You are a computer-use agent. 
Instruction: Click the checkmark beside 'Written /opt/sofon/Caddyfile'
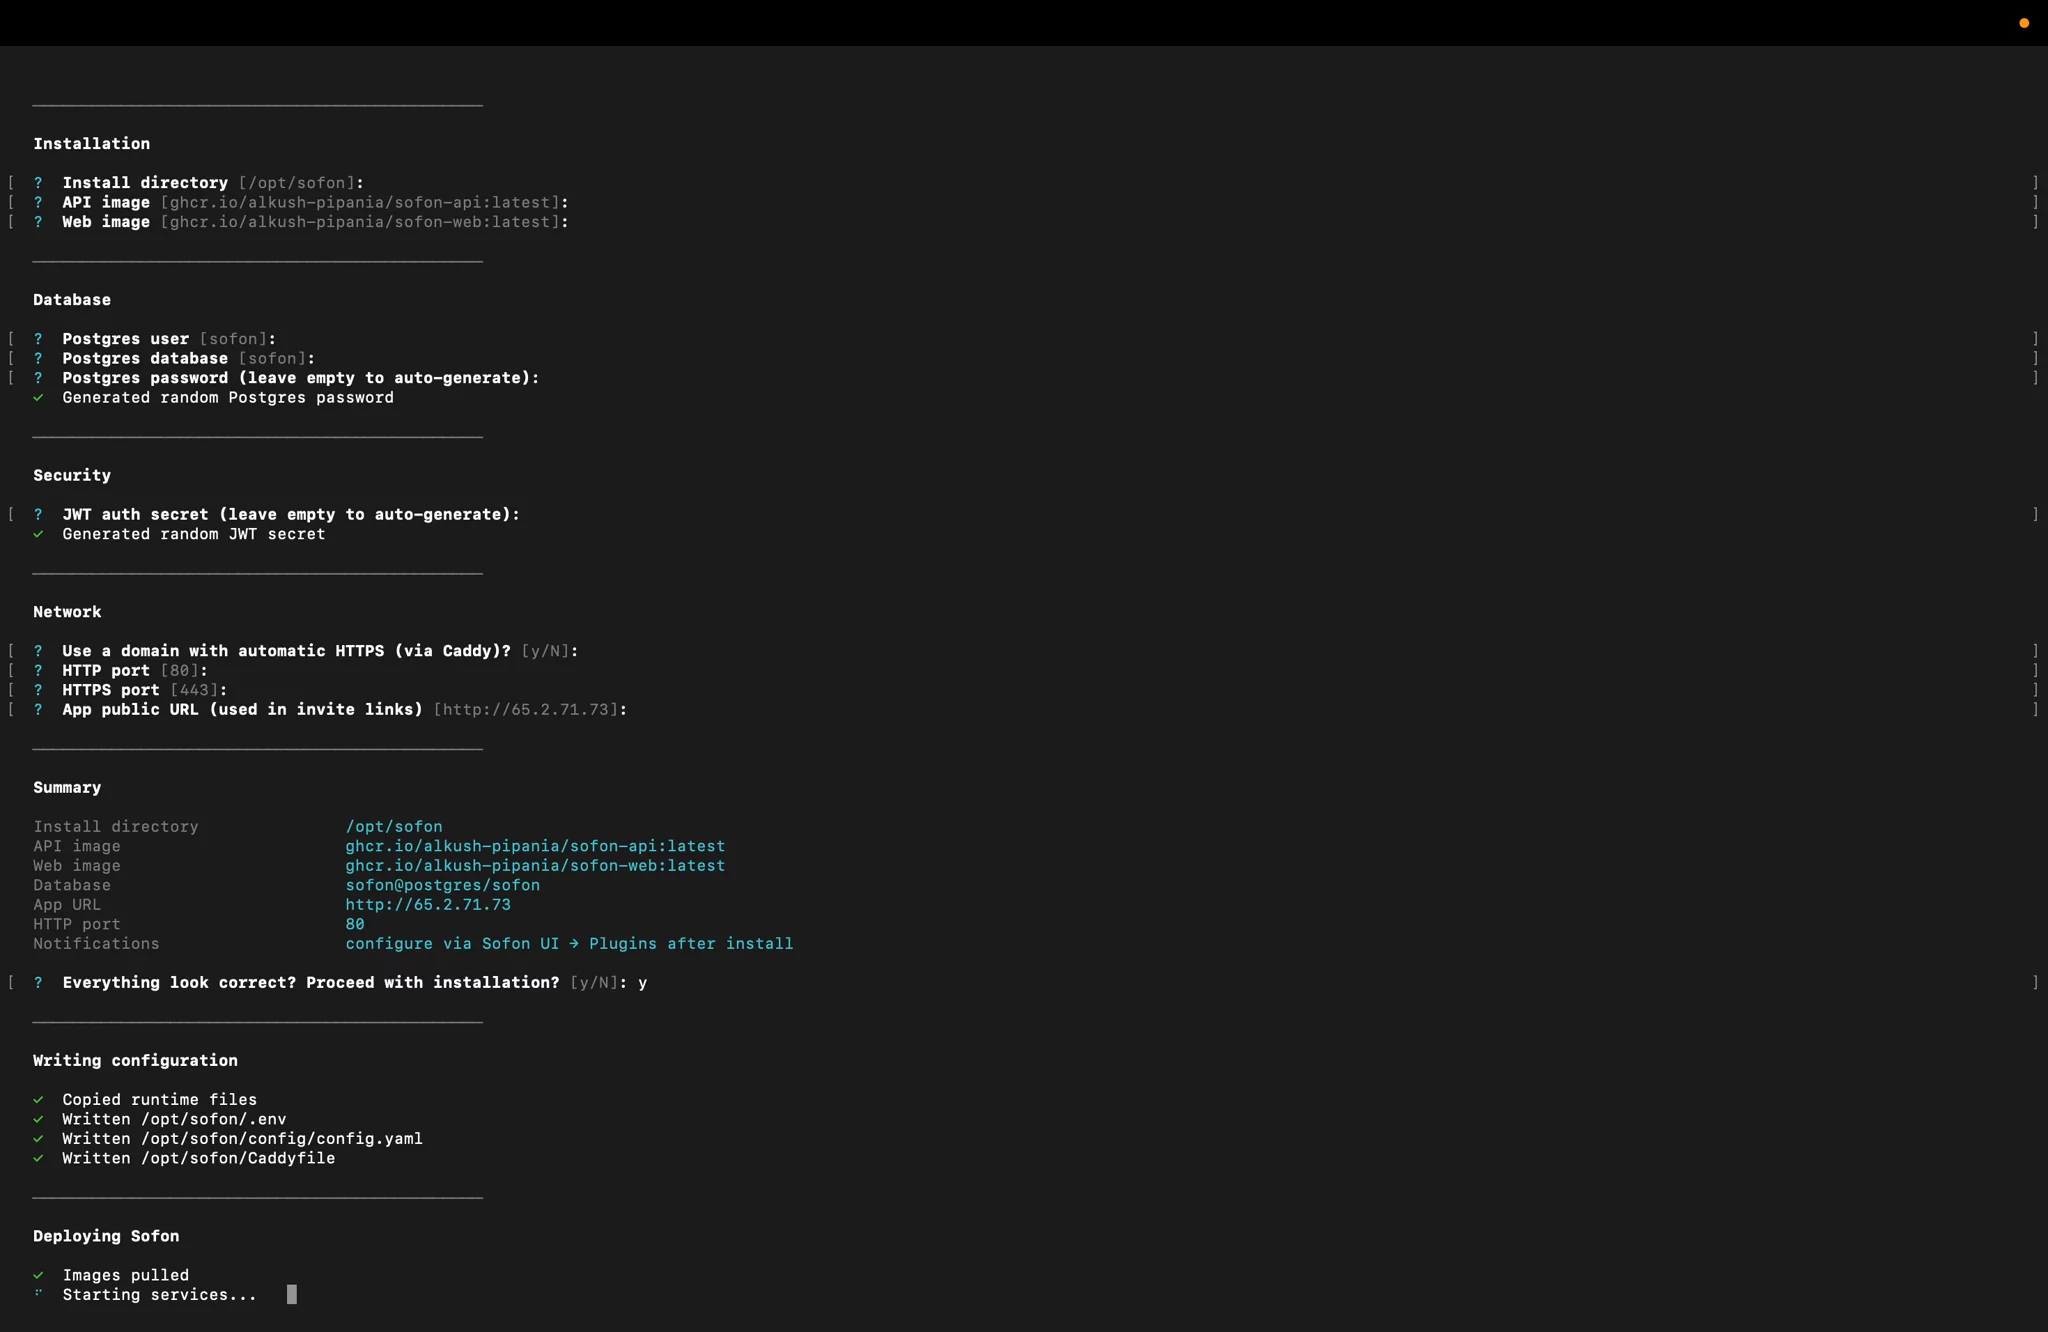pos(38,1159)
